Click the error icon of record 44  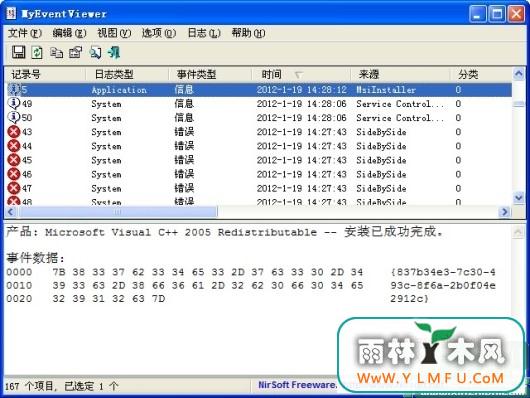(14, 146)
